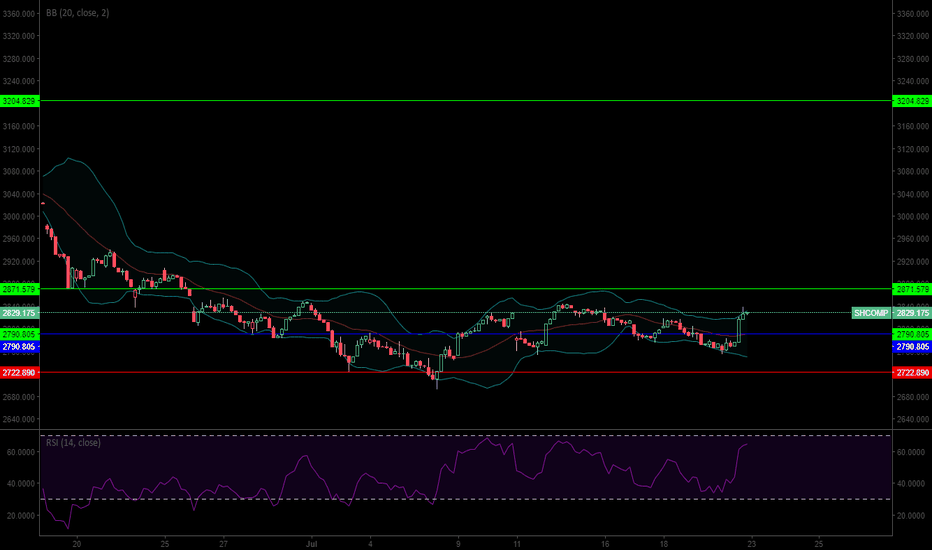
Task: Click the blue 2790.805 label on right axis
Action: tap(912, 347)
